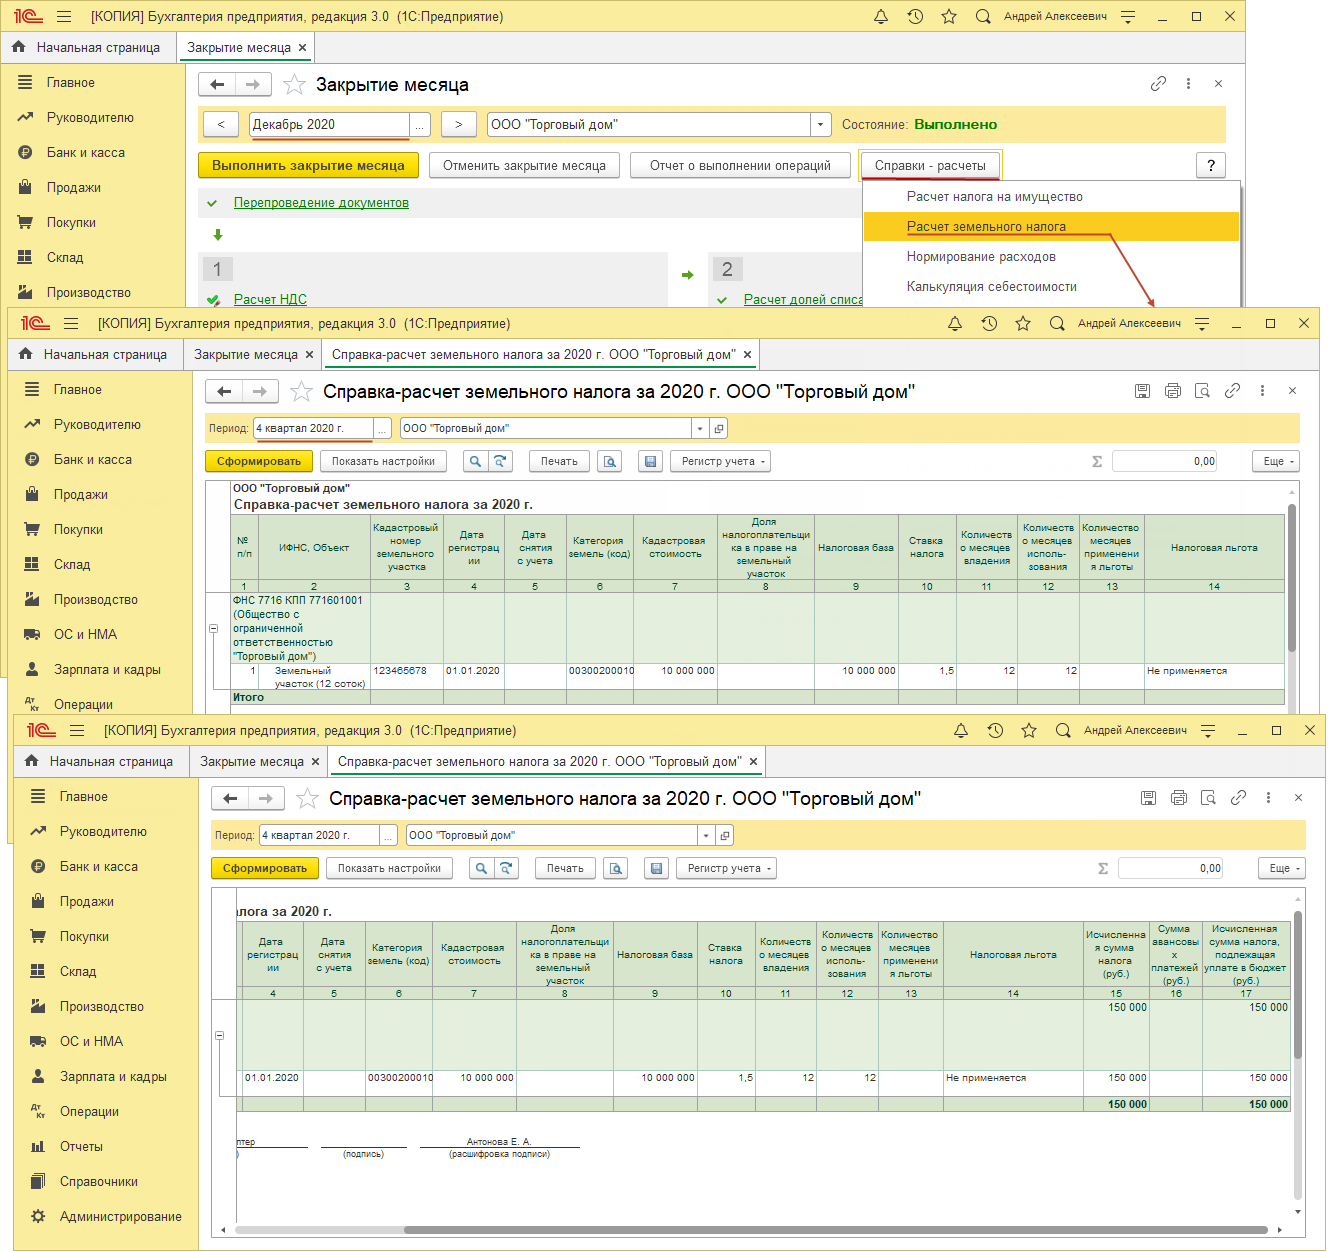Click Выполнить закрытие месяца button

point(308,165)
